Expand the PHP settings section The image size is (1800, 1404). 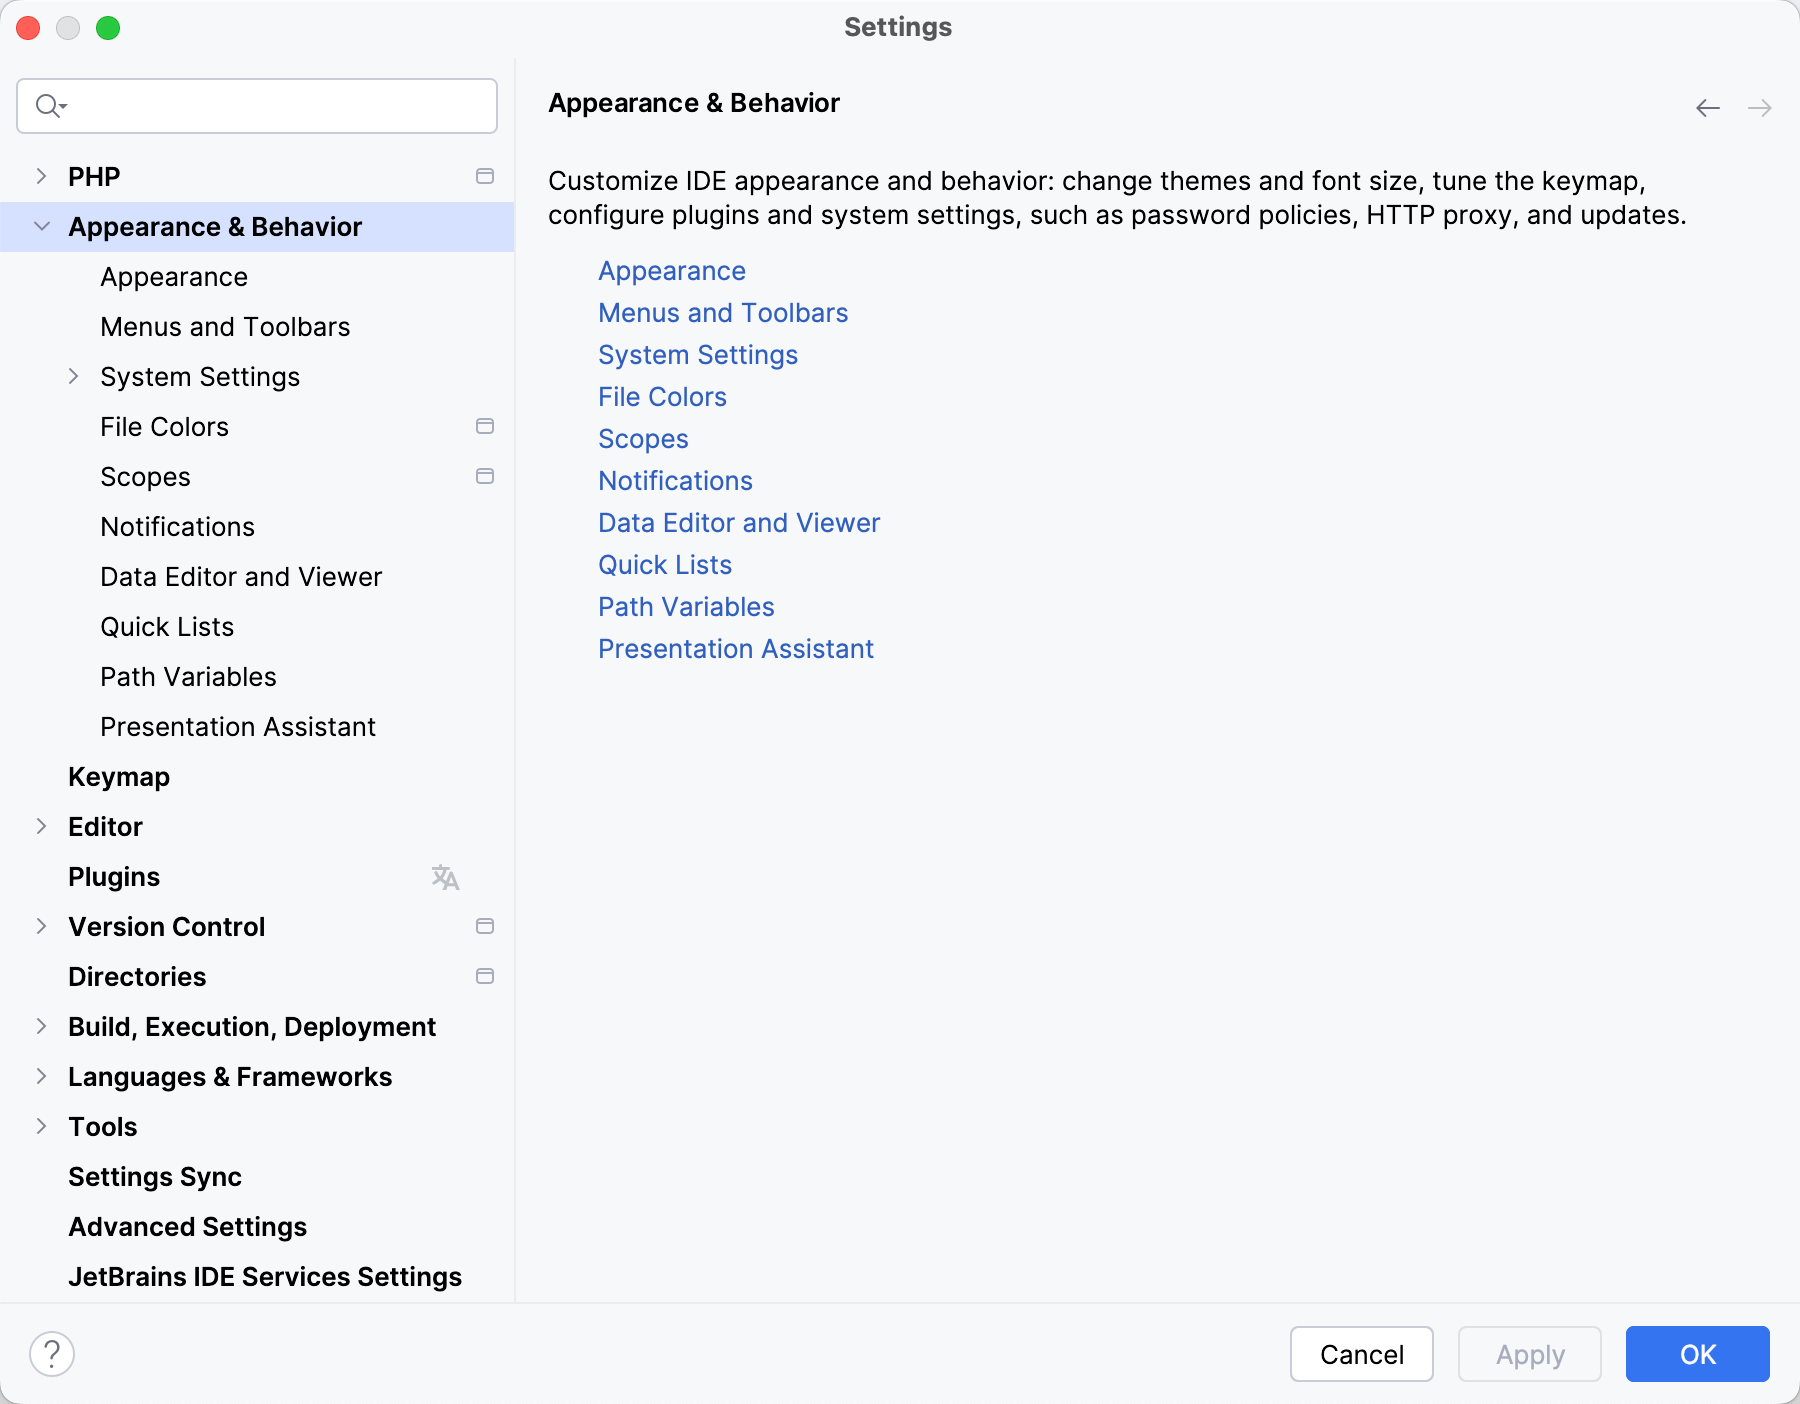pyautogui.click(x=41, y=176)
